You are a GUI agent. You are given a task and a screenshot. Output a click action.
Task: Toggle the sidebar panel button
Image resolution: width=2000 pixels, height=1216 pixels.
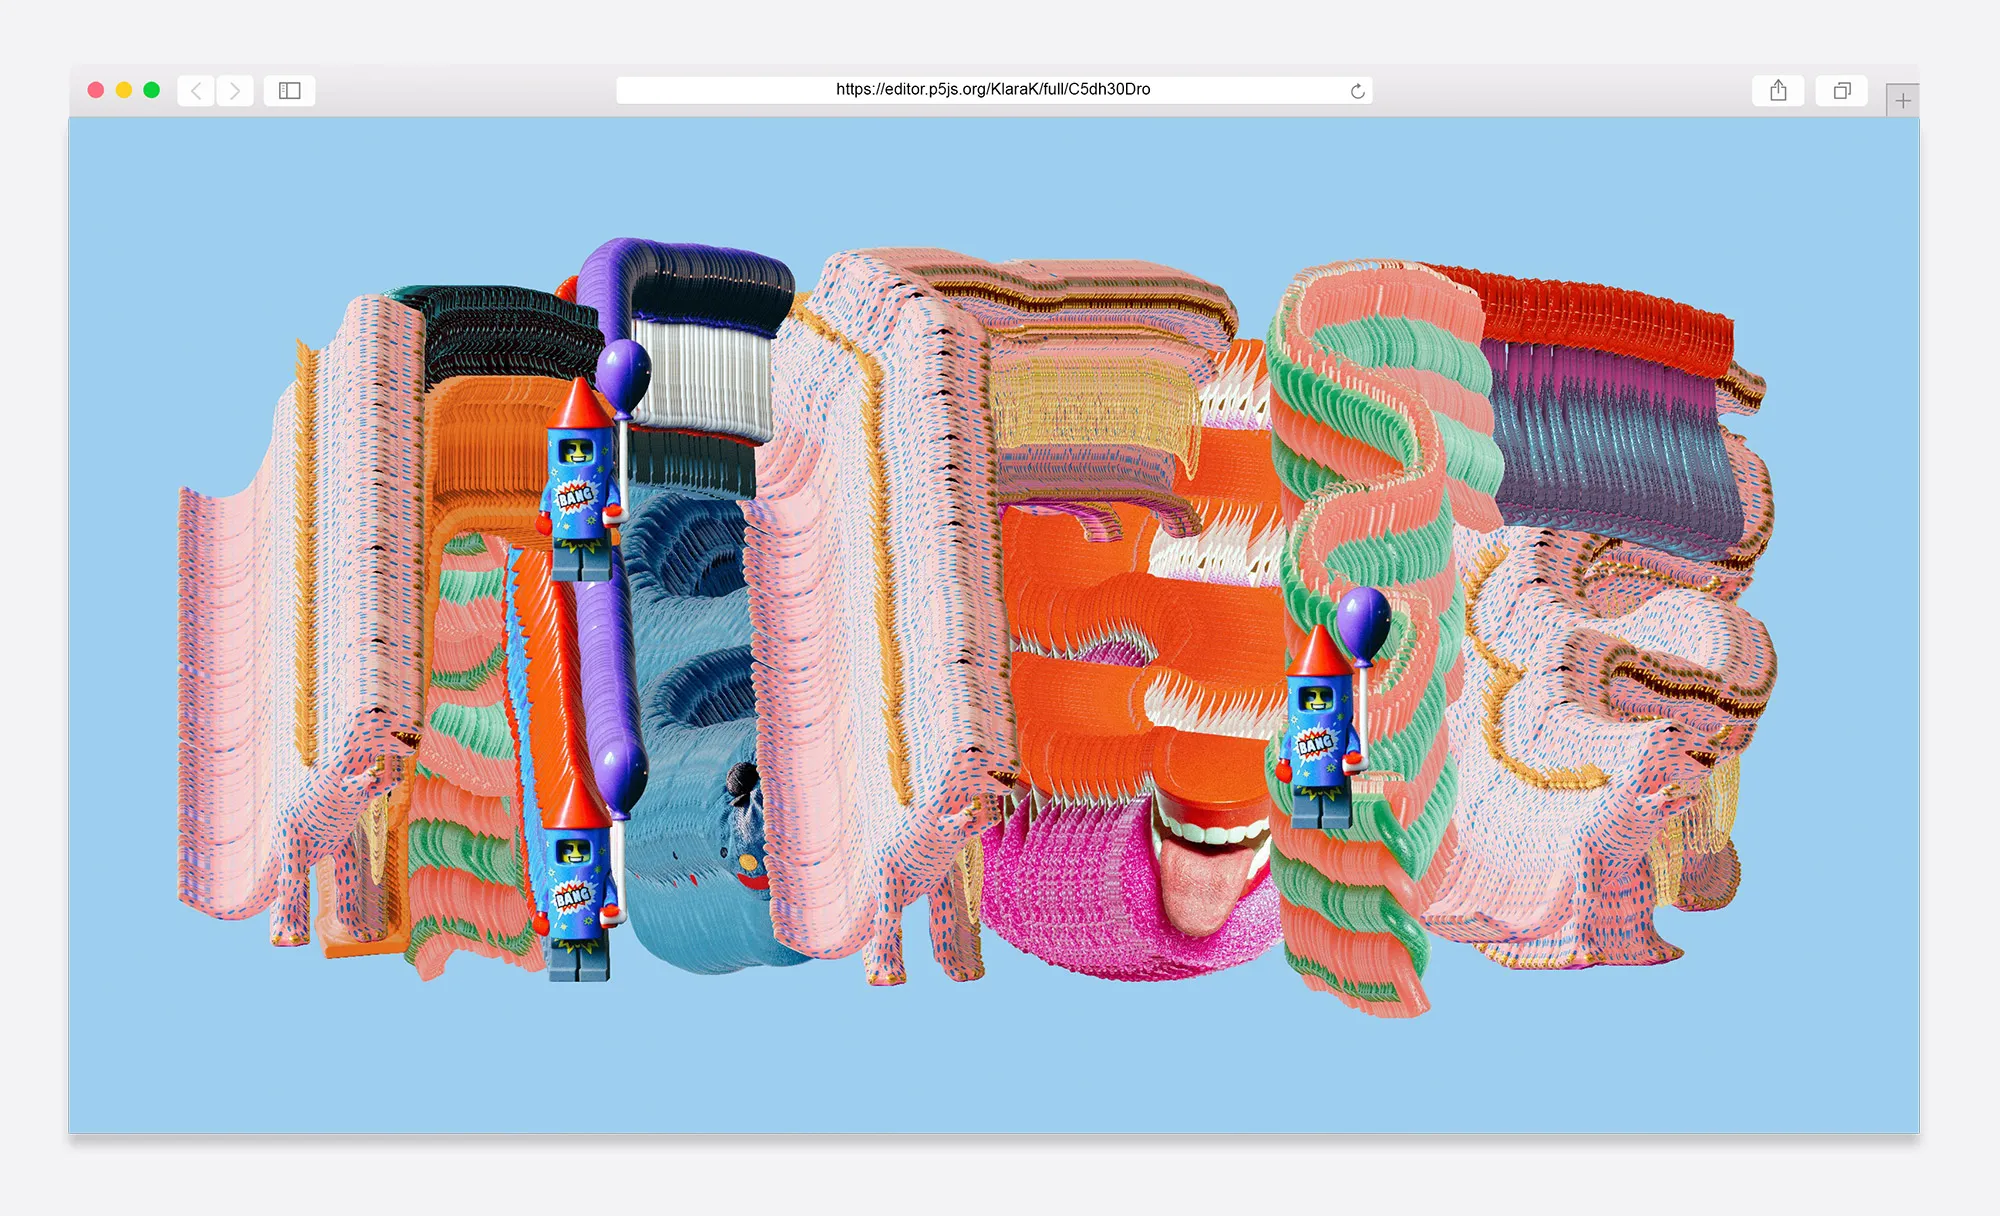290,91
